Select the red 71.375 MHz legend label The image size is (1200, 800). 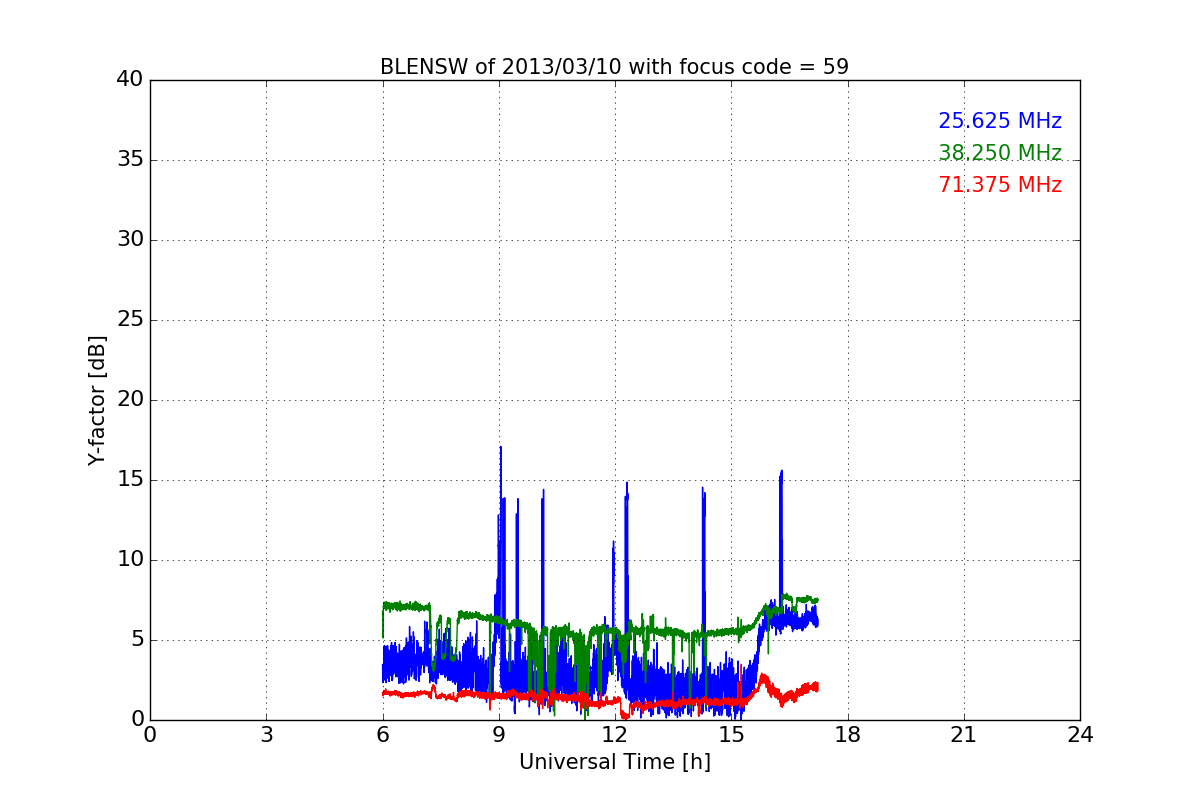coord(1000,185)
